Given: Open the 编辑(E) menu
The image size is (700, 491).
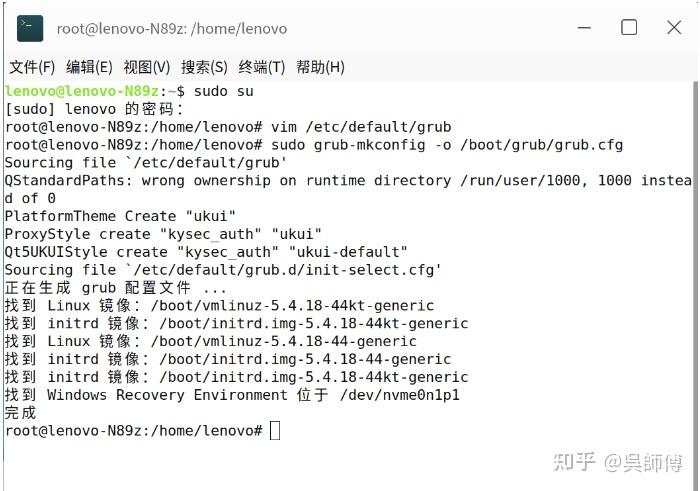Looking at the screenshot, I should [89, 67].
